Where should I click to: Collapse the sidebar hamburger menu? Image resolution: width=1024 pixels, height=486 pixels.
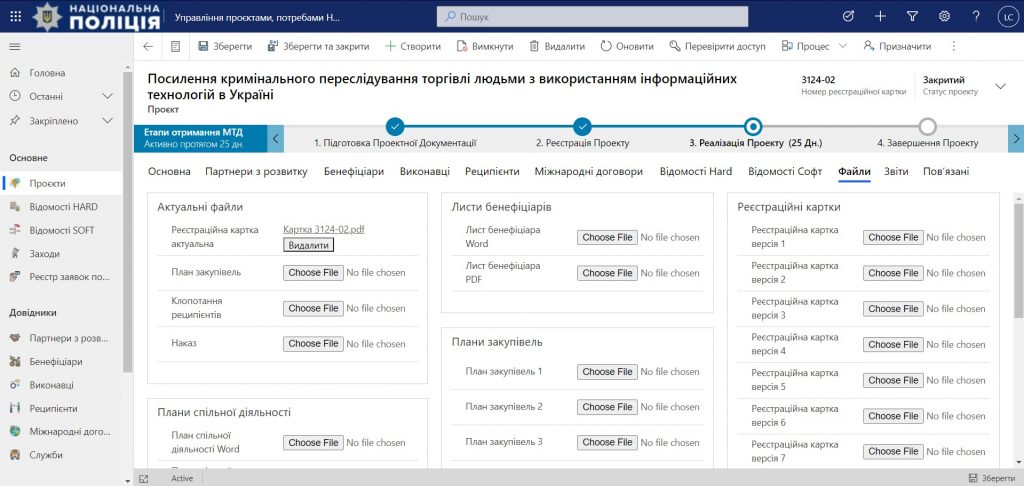point(15,47)
